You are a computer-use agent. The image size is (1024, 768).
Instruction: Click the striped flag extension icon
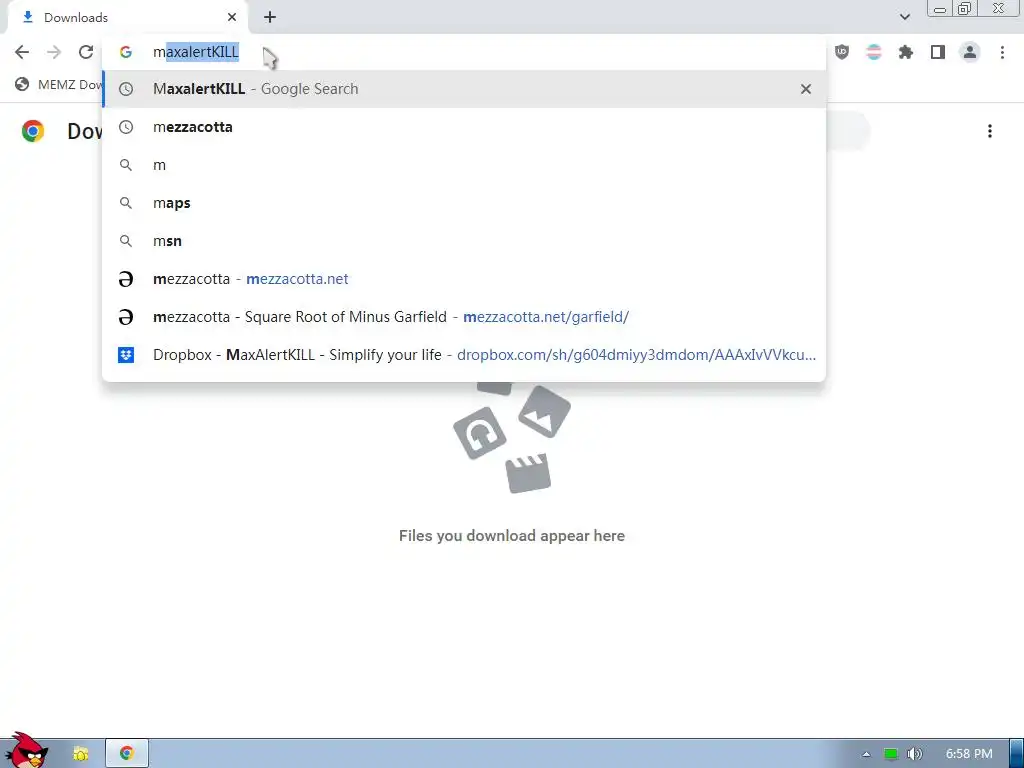(874, 52)
